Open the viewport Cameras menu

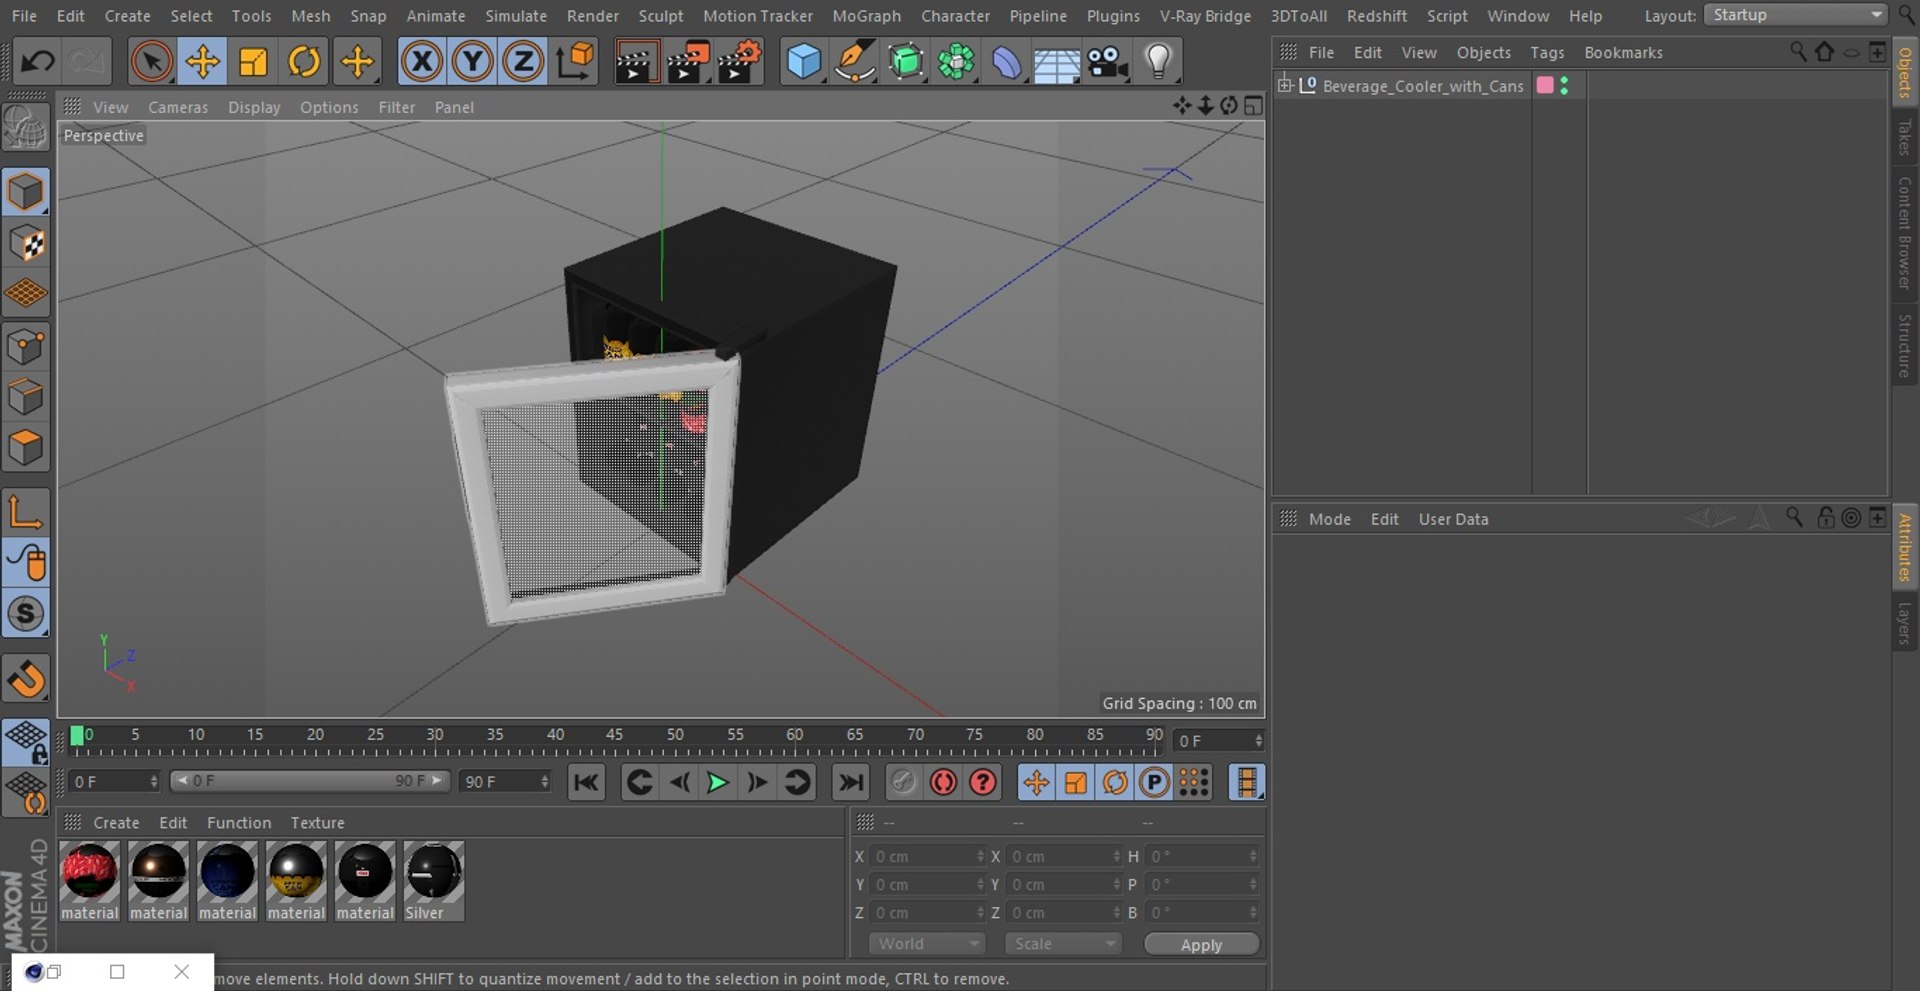pos(178,107)
